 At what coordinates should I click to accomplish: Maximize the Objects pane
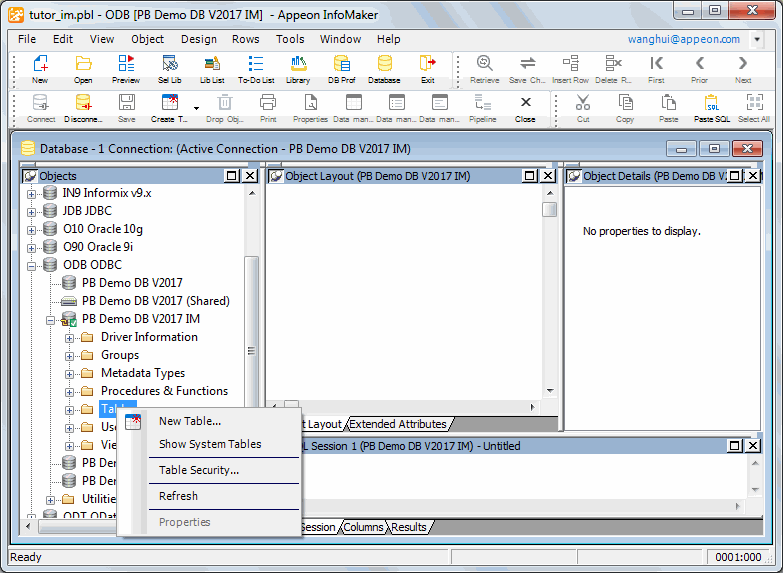tap(232, 176)
